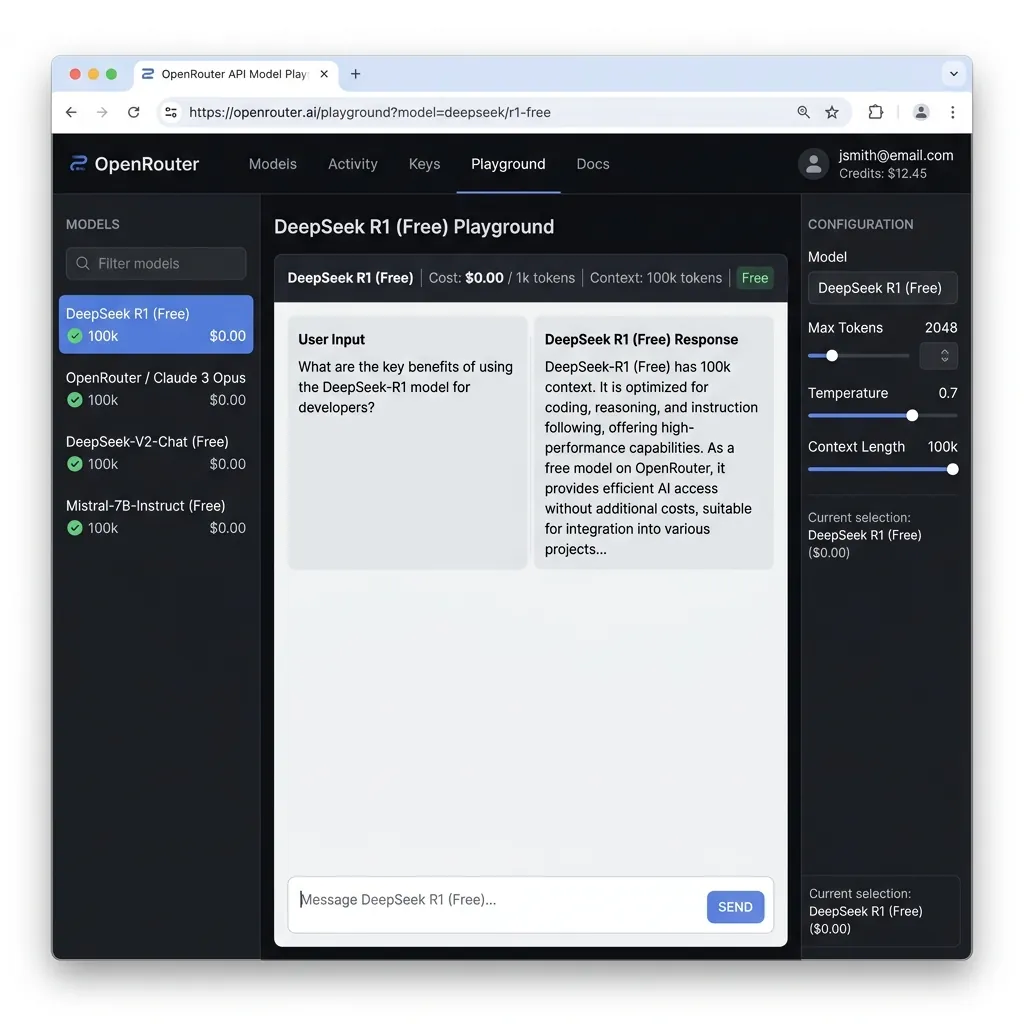The image size is (1024, 1024).
Task: Focus the Filter models search field
Action: pyautogui.click(x=156, y=263)
